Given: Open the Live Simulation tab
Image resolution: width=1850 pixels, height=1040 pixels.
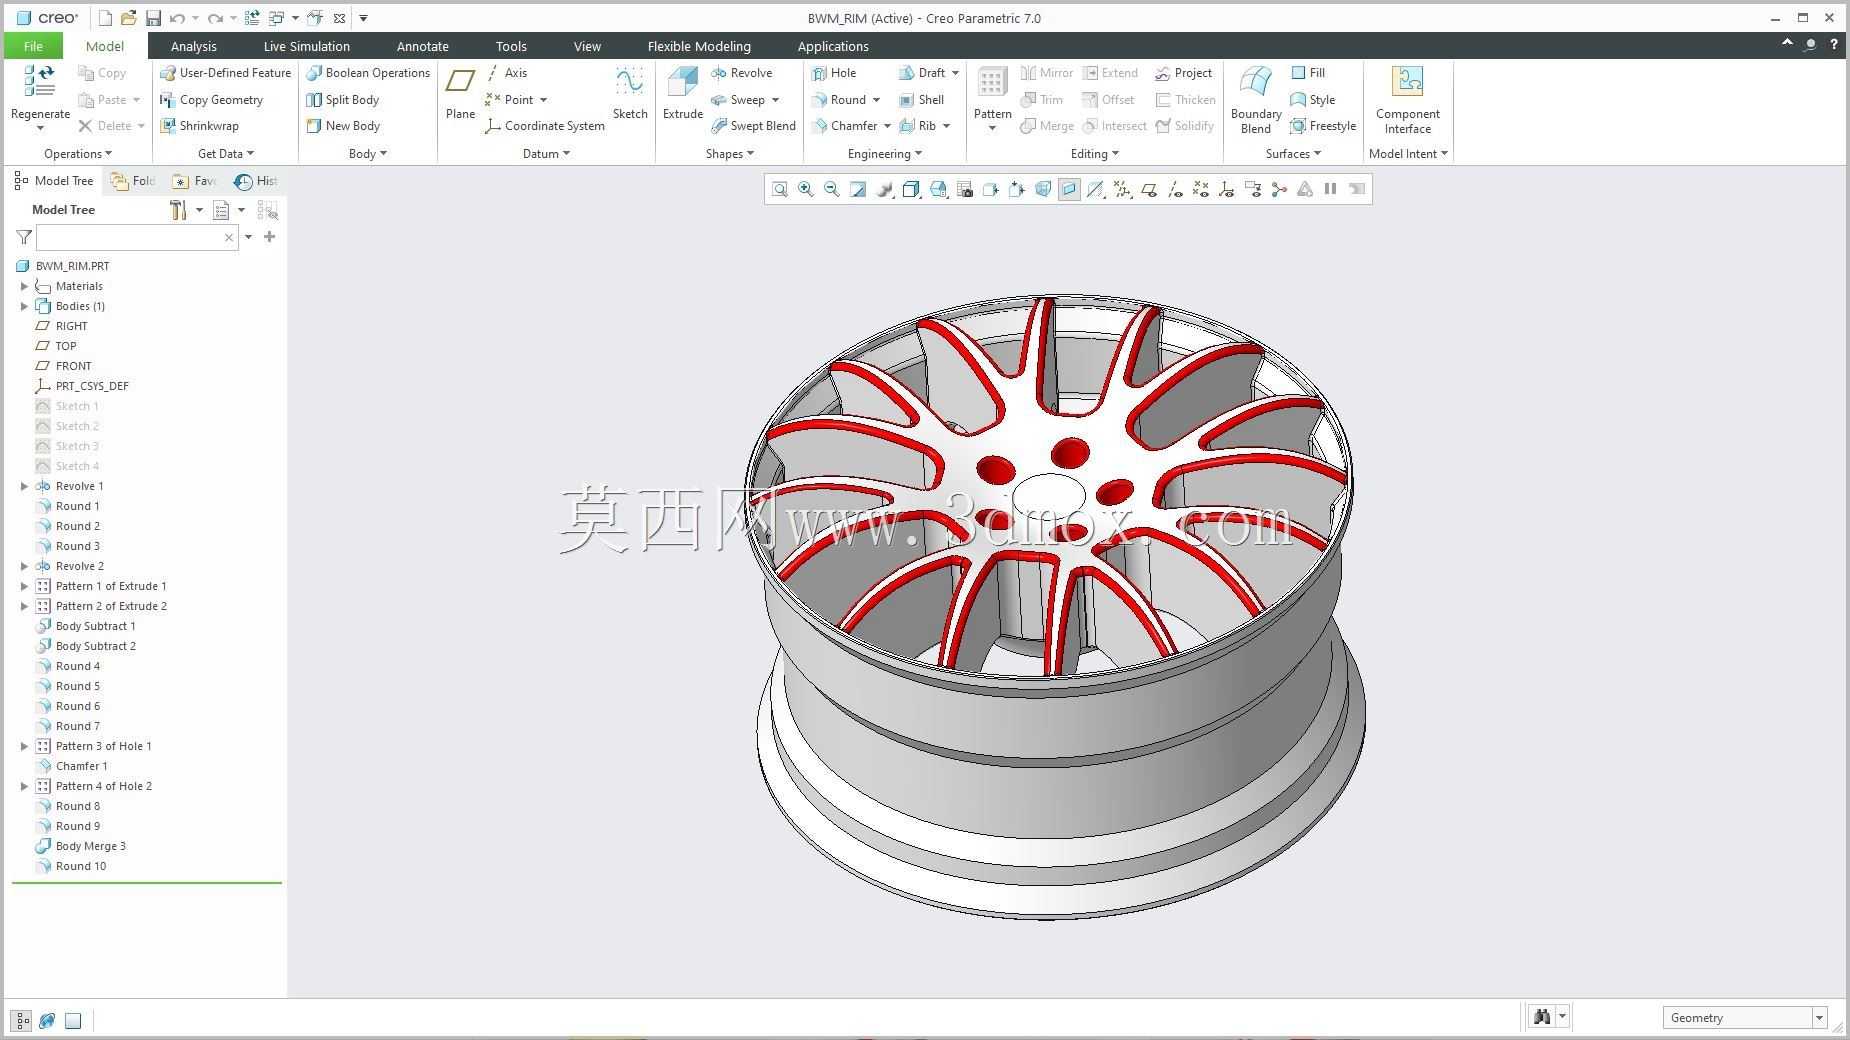Looking at the screenshot, I should tap(306, 46).
